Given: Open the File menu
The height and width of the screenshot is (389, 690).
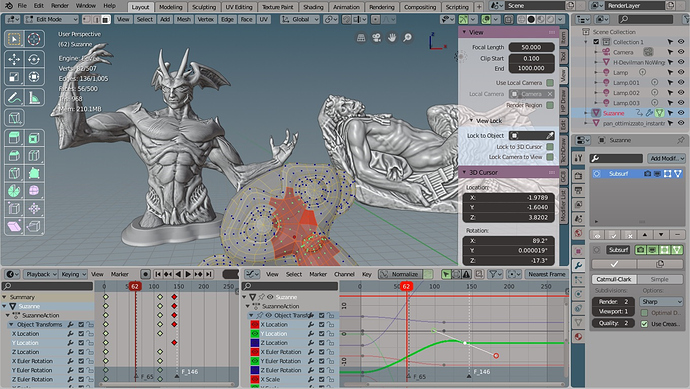Looking at the screenshot, I should coord(22,6).
